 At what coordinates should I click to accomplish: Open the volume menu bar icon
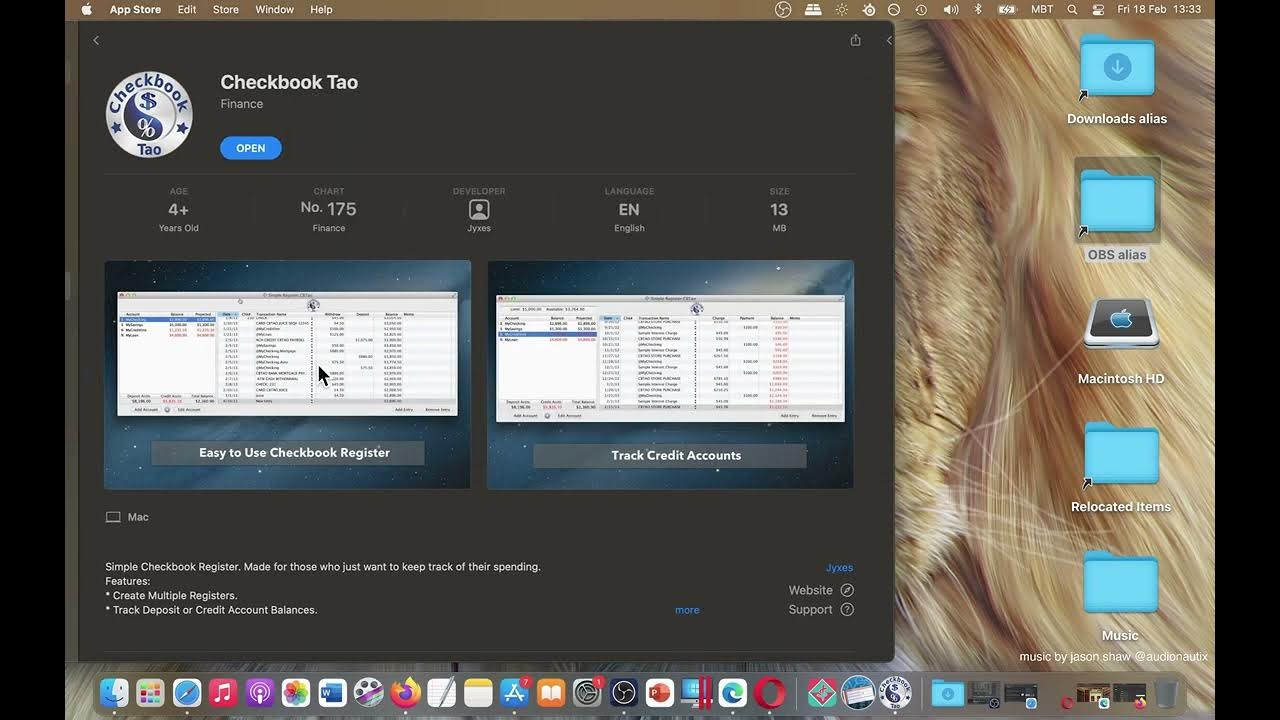point(950,9)
